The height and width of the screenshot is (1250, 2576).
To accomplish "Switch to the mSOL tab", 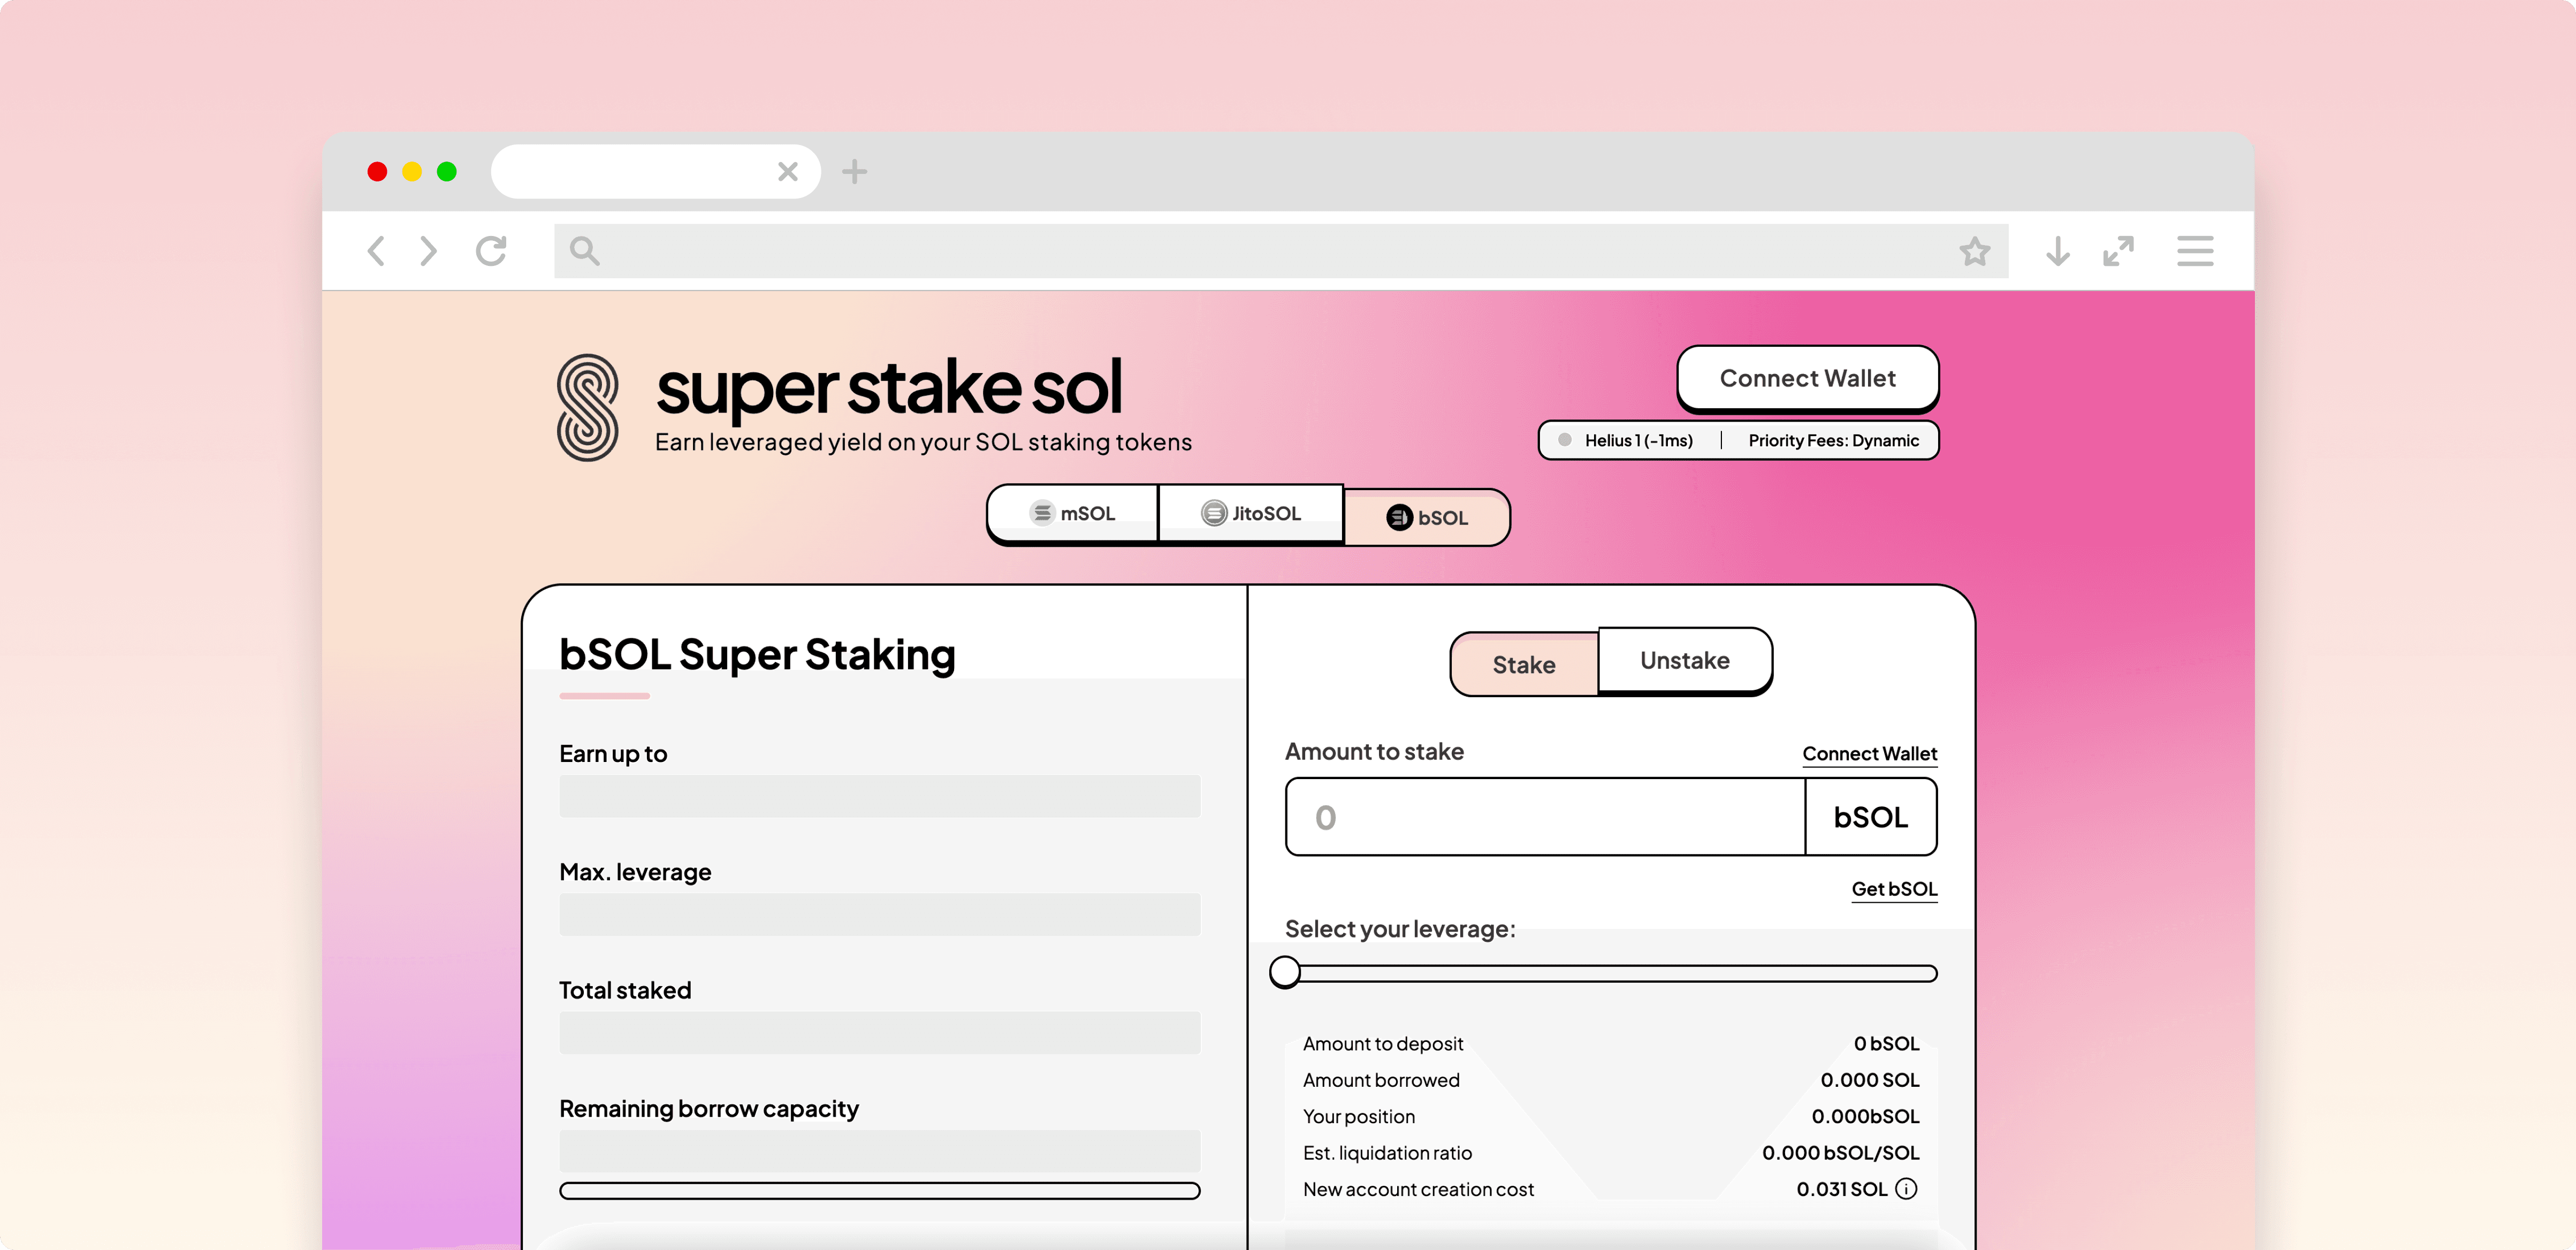I will [1072, 513].
